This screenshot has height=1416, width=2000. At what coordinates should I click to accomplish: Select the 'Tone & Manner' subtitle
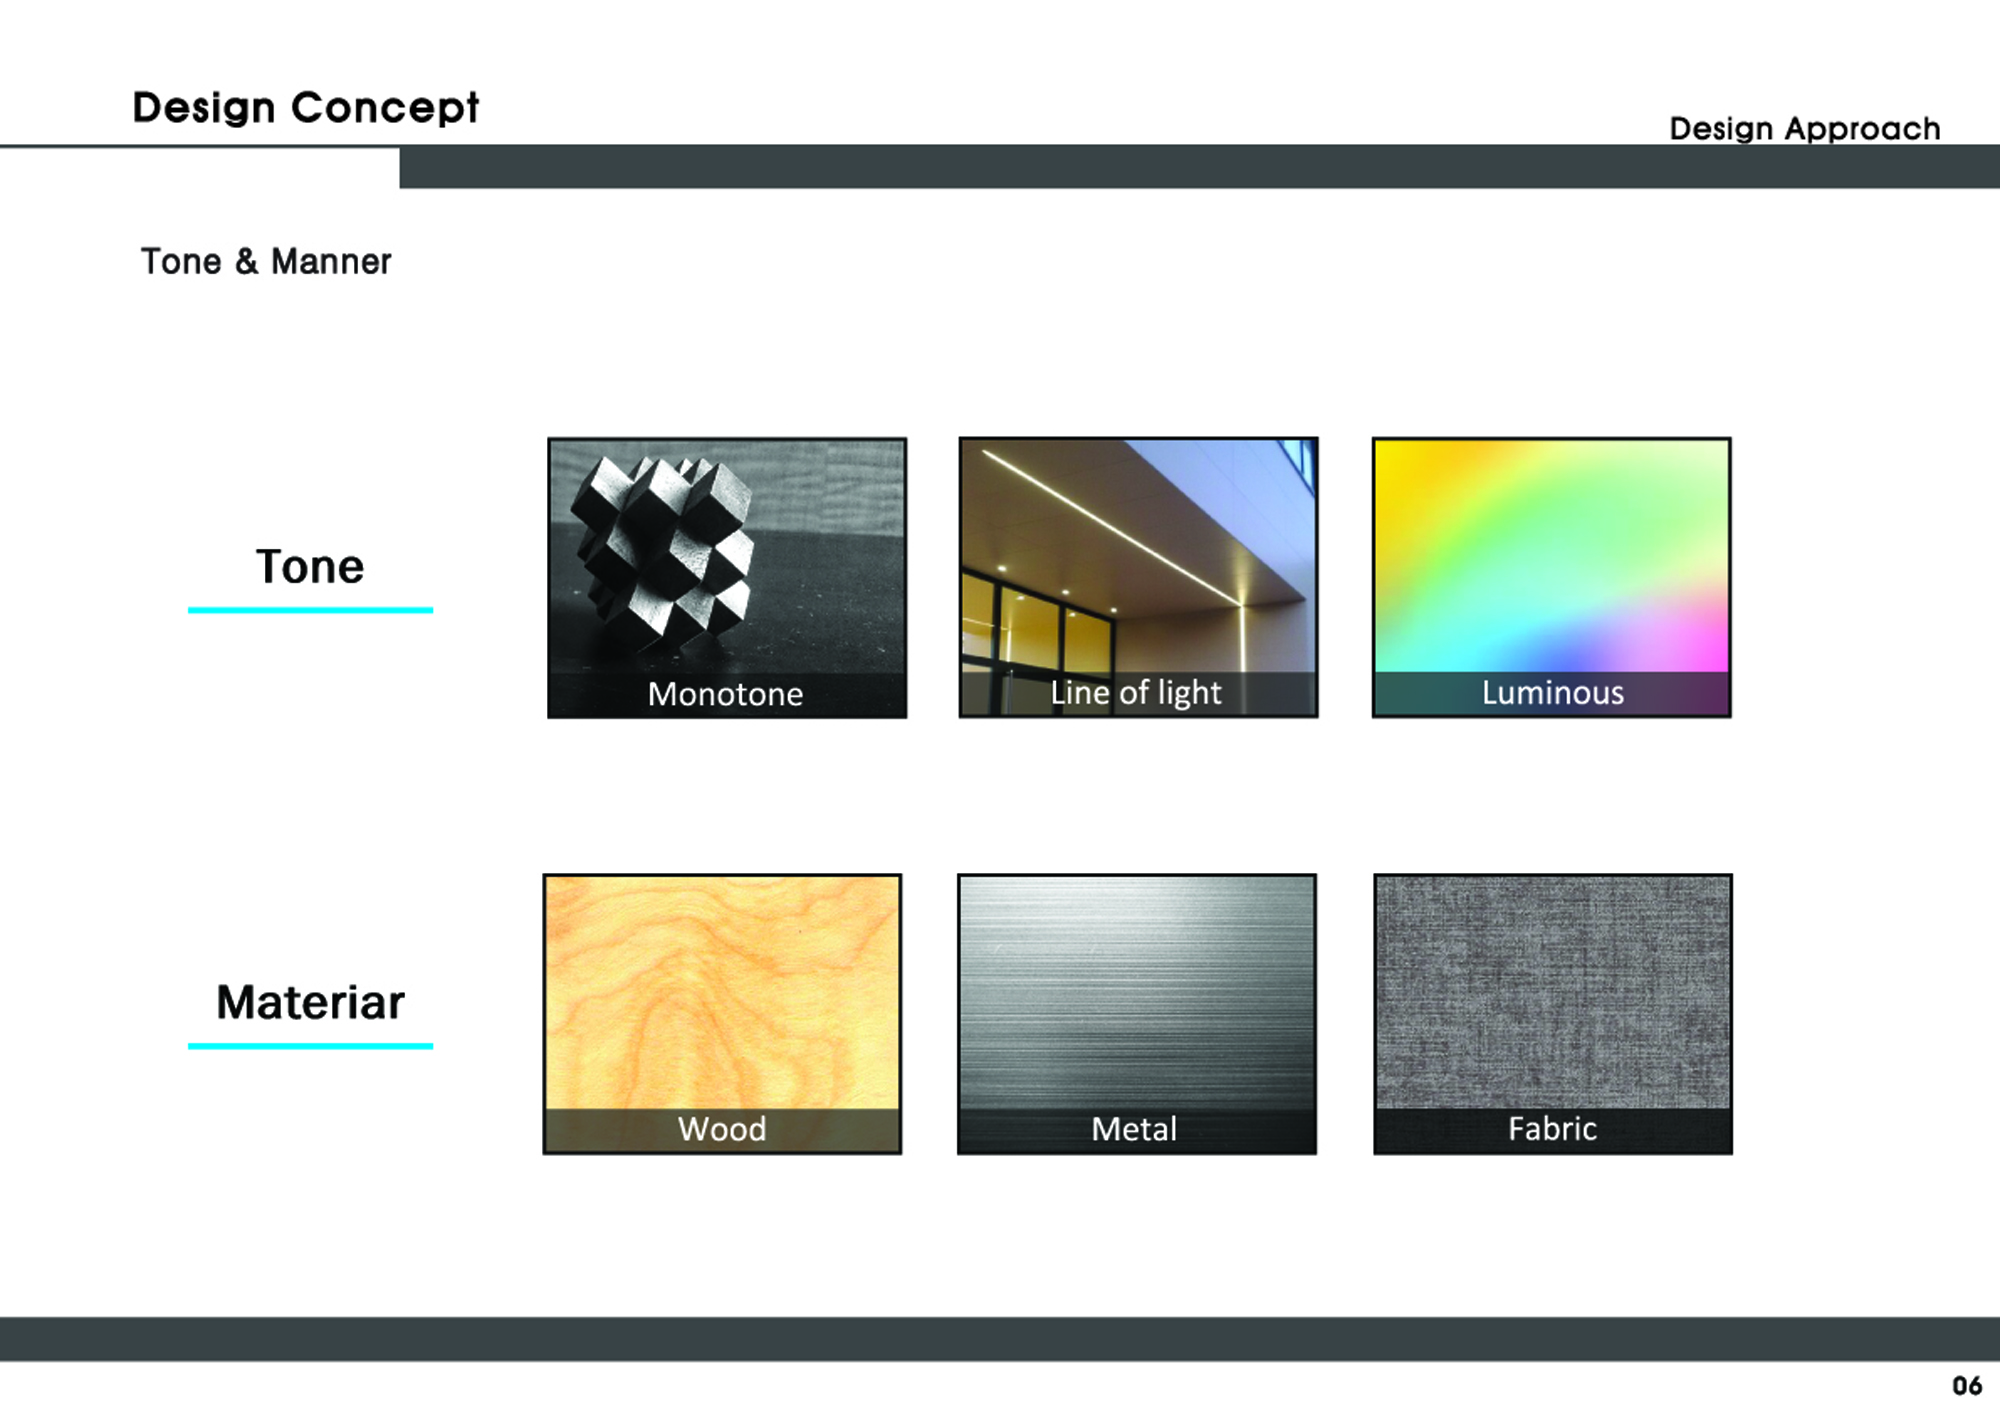point(266,261)
